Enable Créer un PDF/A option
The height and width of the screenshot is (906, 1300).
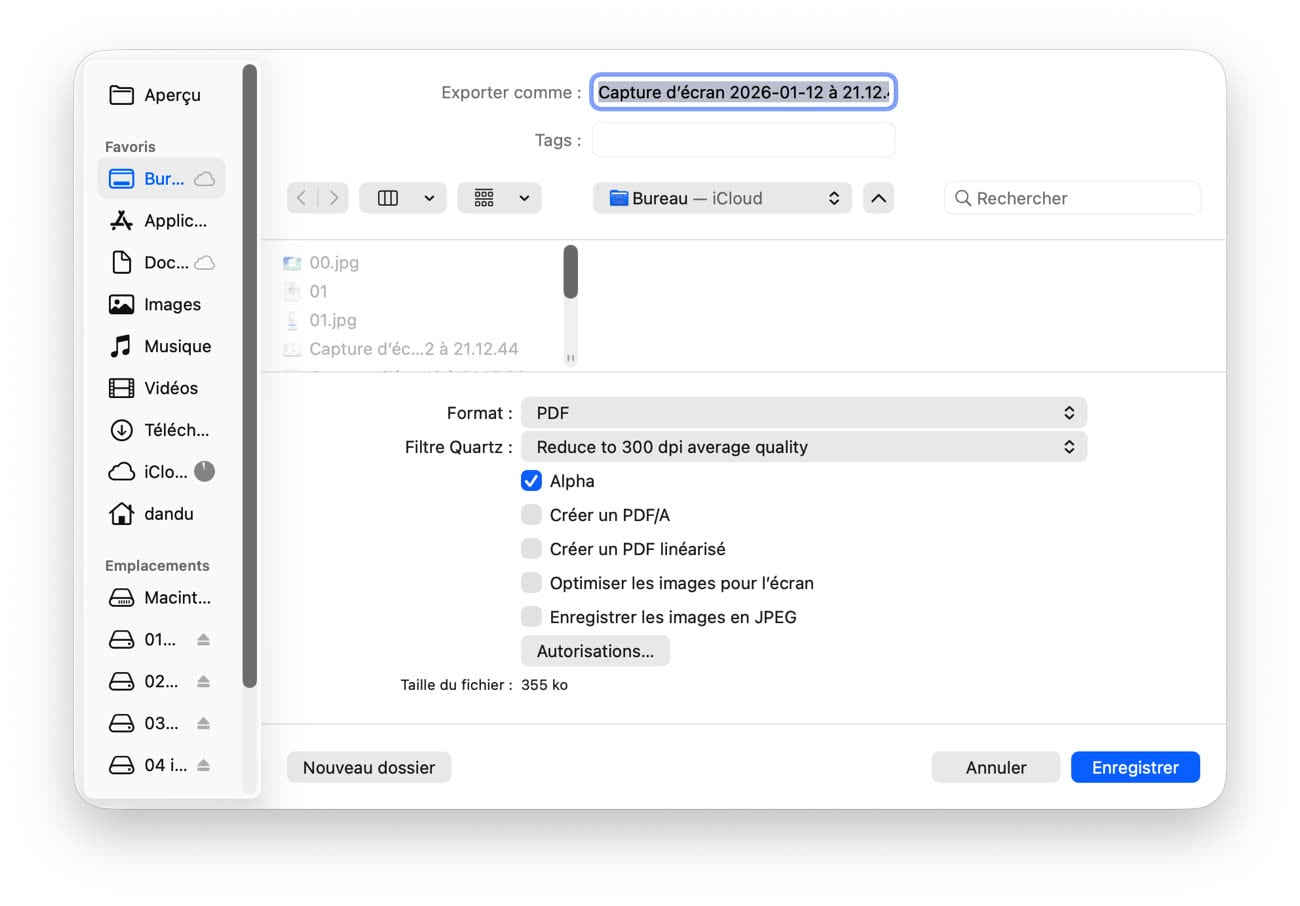click(x=531, y=515)
